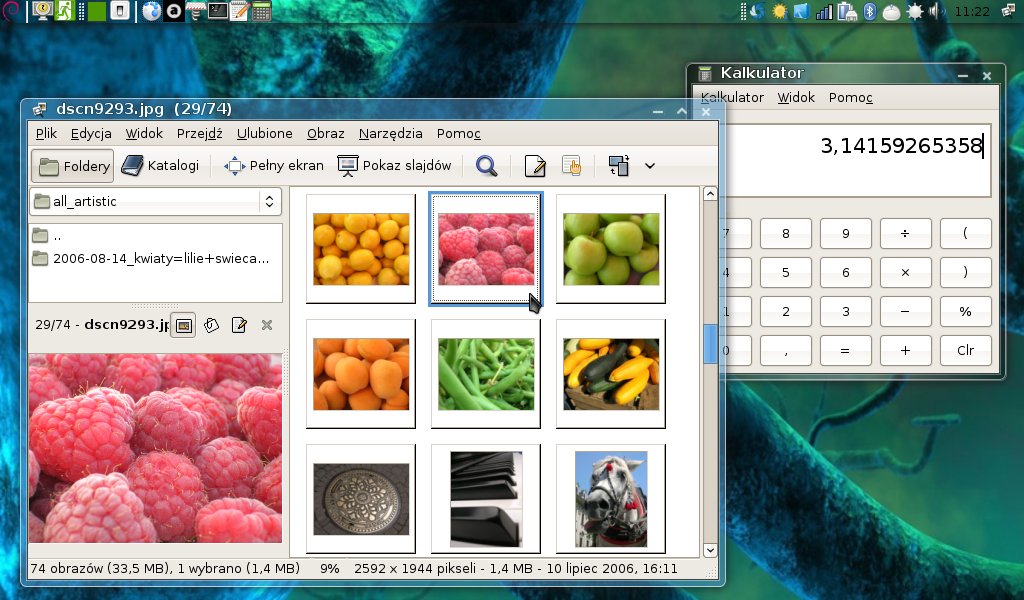This screenshot has width=1024, height=600.
Task: Select the apricots thumbnail
Action: tap(361, 374)
